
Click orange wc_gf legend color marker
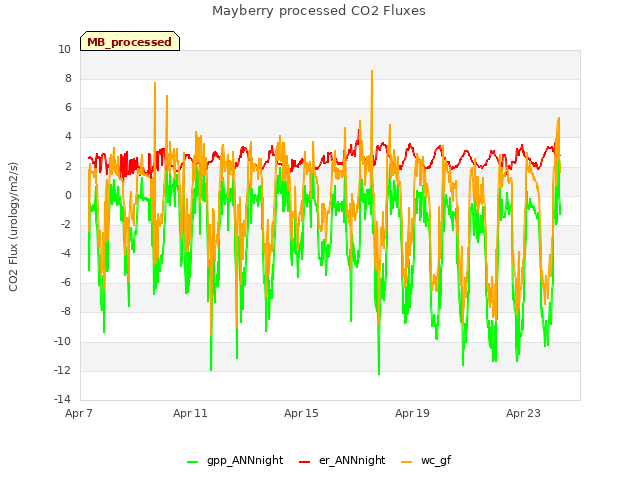pyautogui.click(x=407, y=462)
